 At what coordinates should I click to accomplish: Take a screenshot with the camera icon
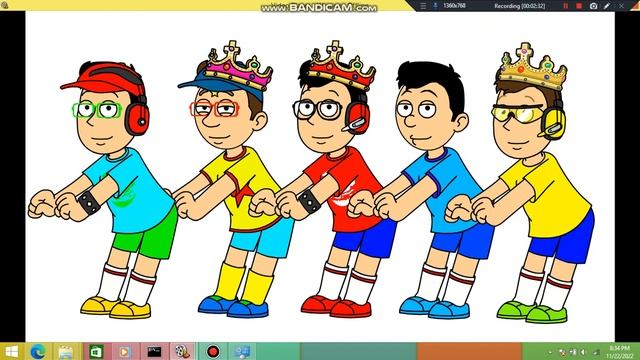(593, 6)
